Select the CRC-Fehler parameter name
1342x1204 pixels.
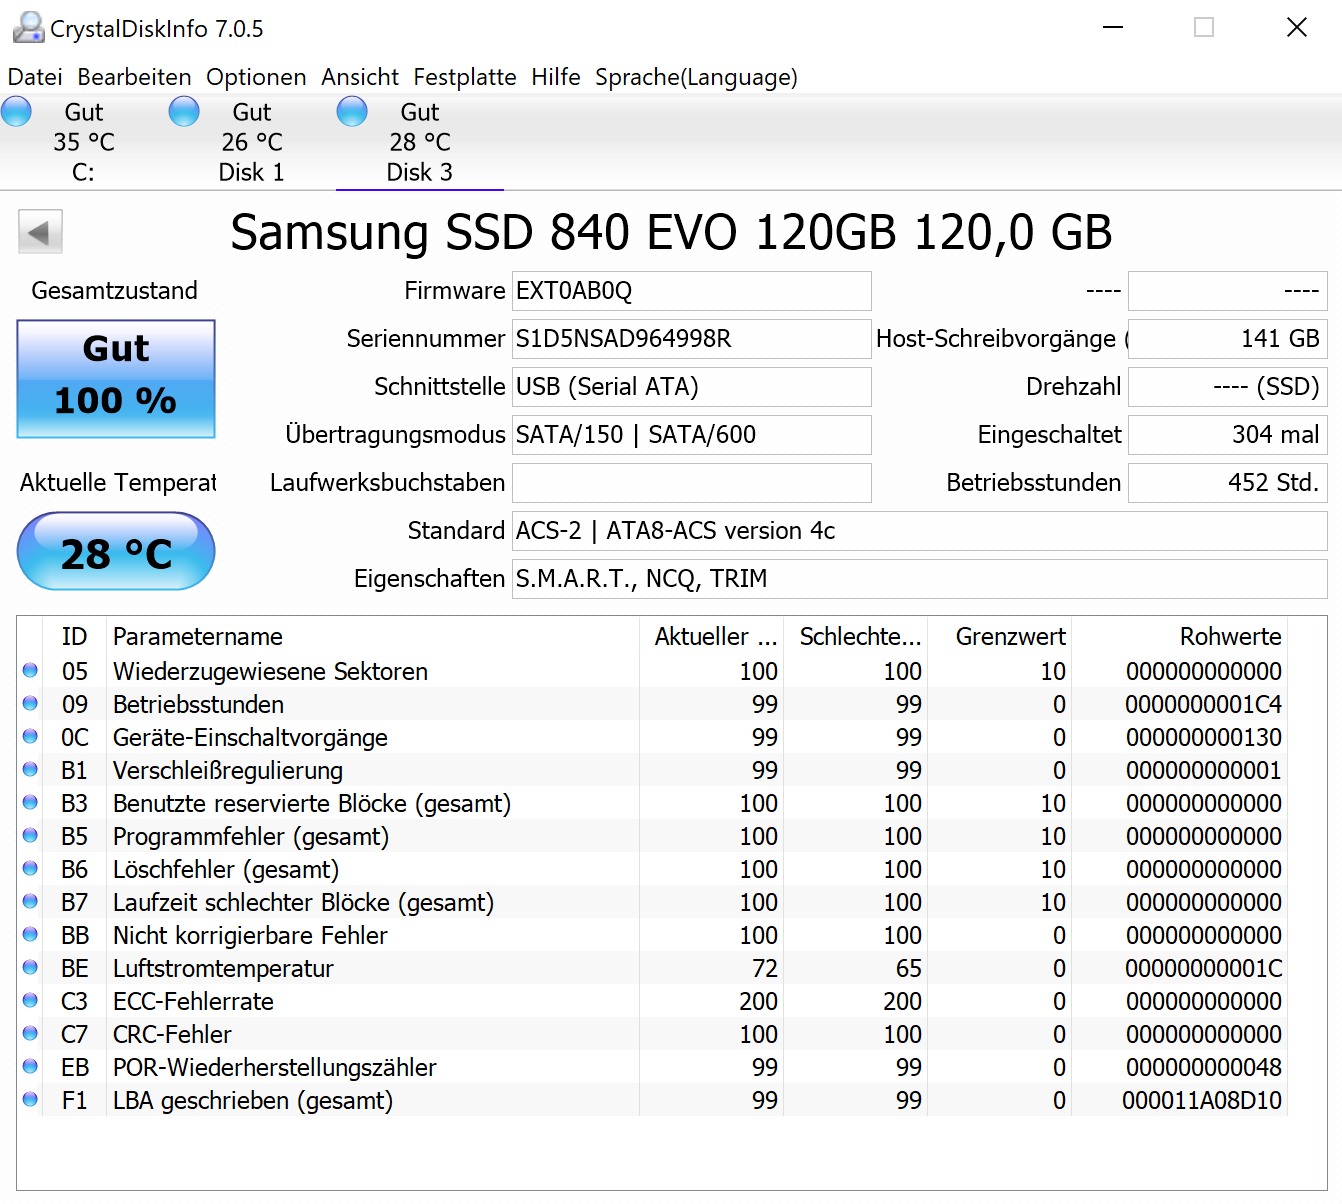click(x=172, y=1034)
